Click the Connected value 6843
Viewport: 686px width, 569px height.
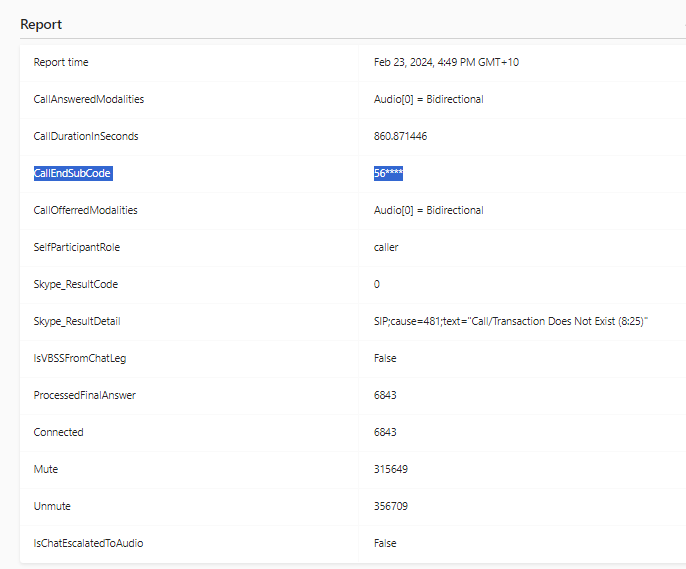pyautogui.click(x=385, y=433)
